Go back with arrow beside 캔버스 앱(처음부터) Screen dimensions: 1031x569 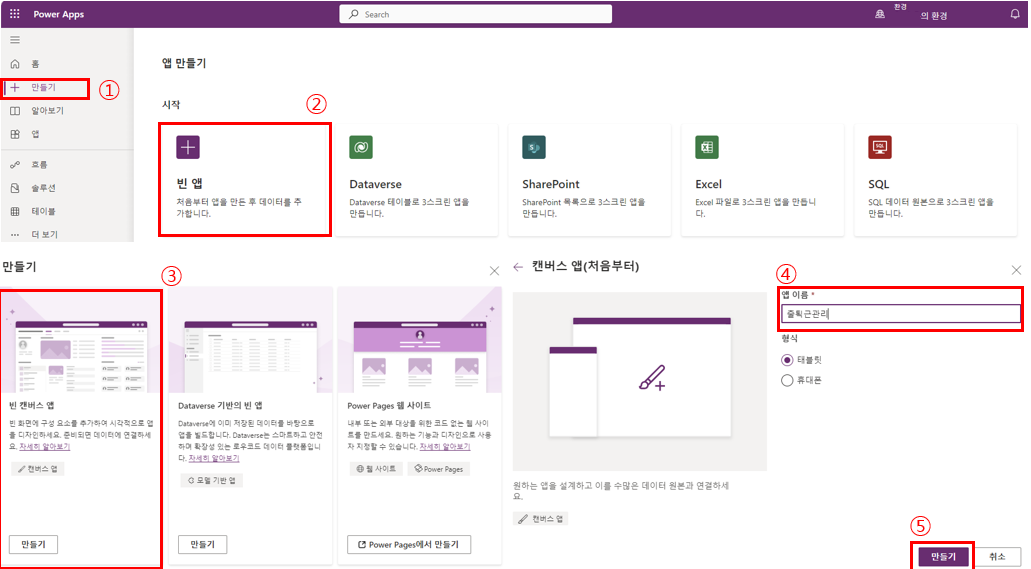(x=518, y=267)
